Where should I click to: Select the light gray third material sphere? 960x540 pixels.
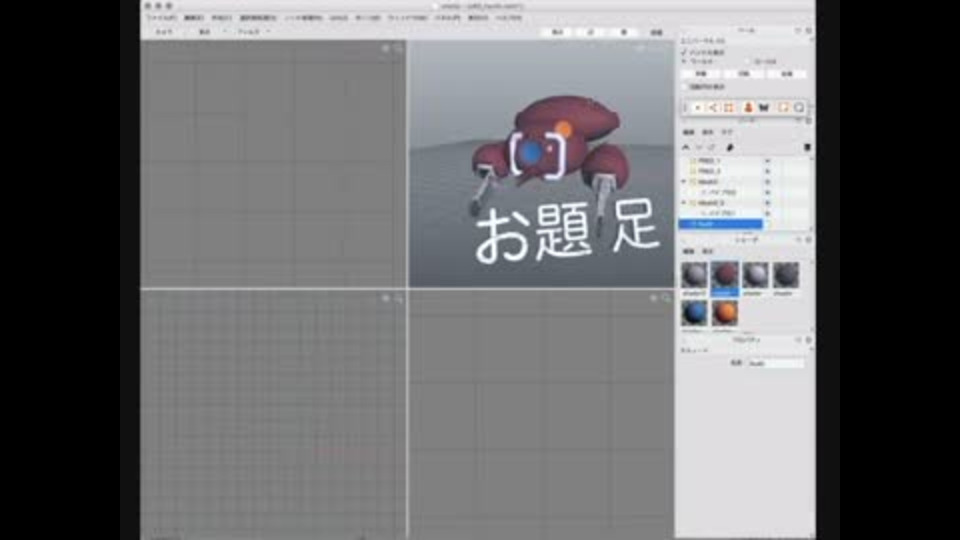tap(756, 275)
